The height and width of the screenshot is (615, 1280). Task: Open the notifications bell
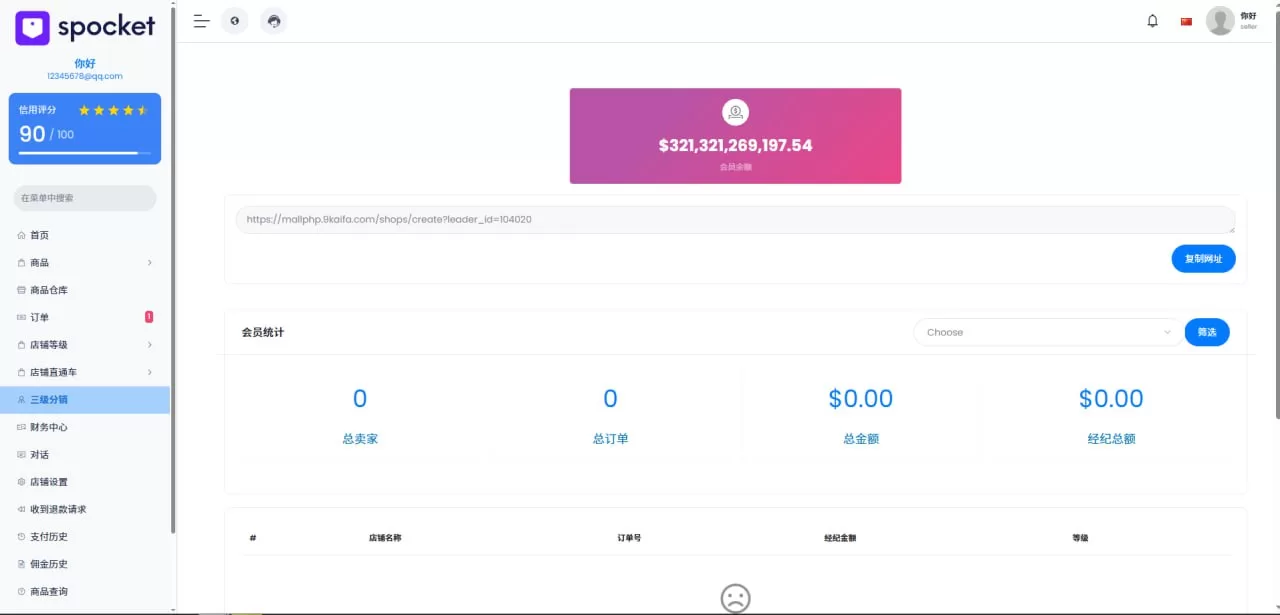(x=1152, y=21)
